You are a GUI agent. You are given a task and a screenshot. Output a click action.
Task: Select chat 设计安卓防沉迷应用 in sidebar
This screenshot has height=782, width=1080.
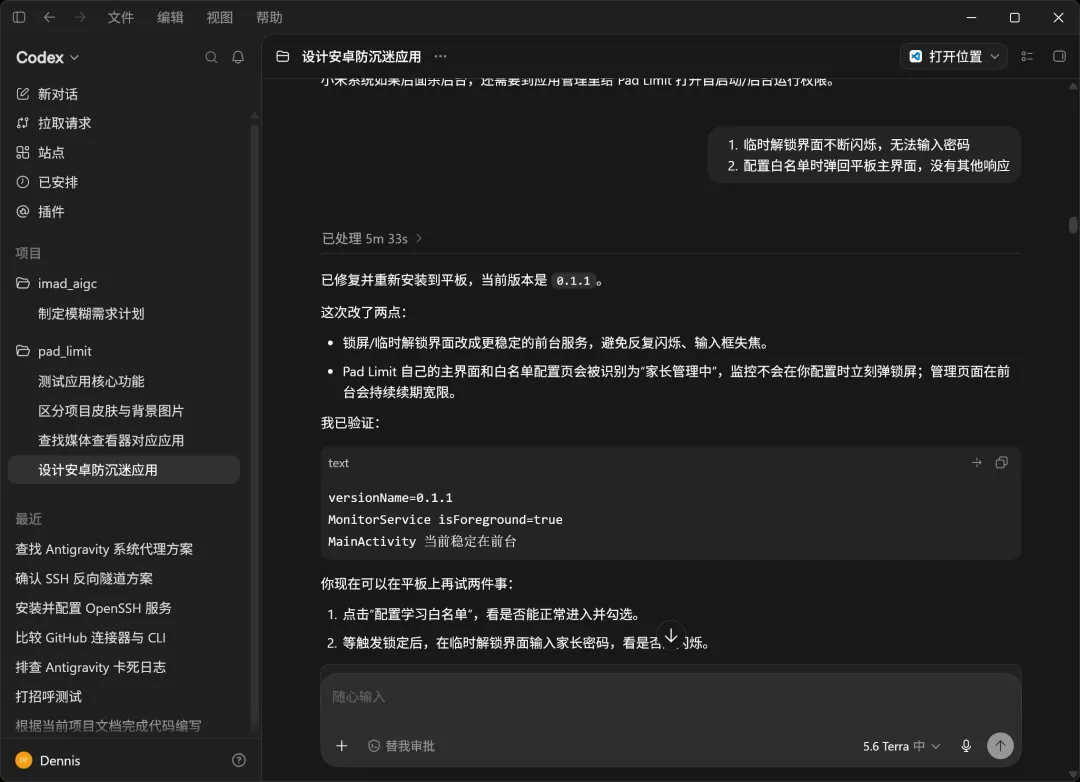pos(124,470)
